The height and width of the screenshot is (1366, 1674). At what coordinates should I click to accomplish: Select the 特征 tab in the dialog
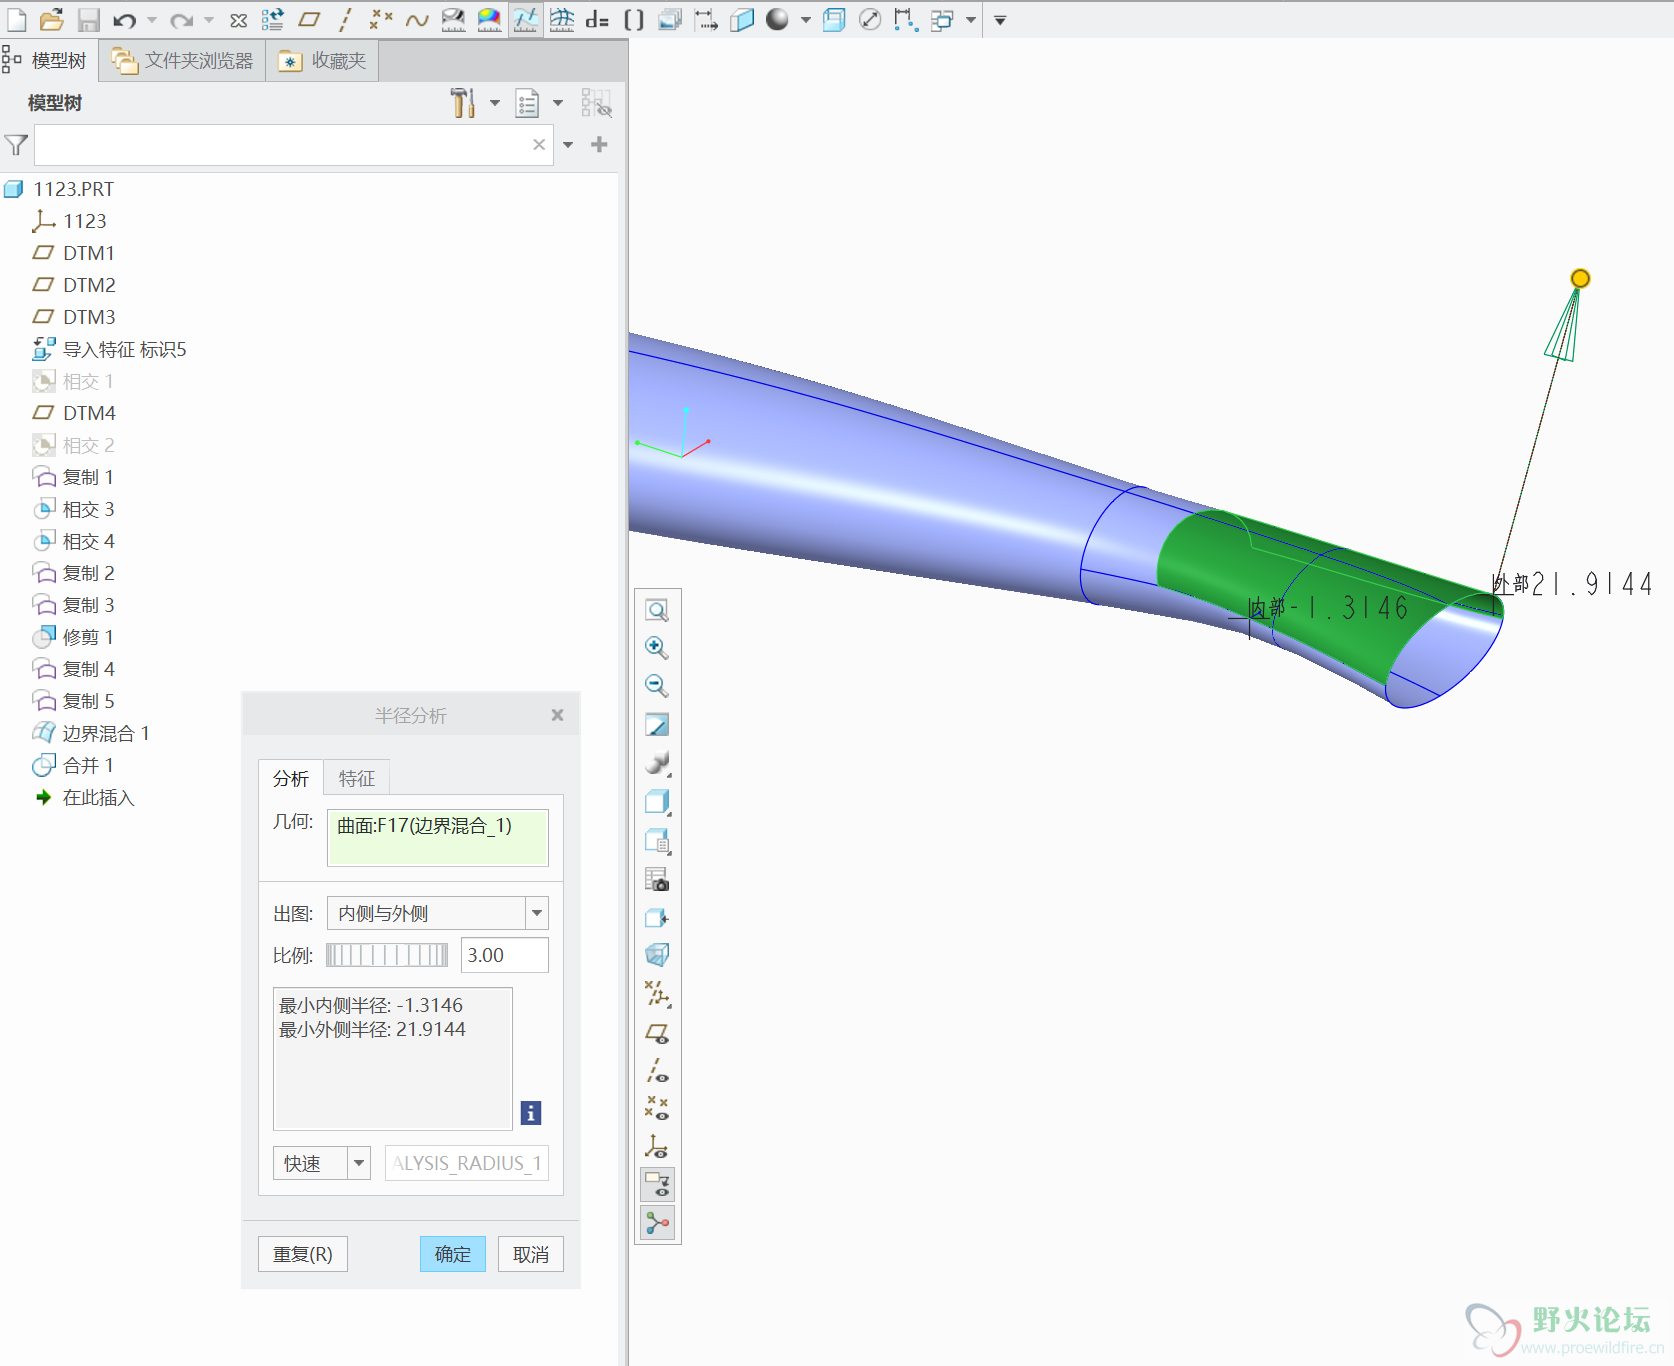pos(357,778)
